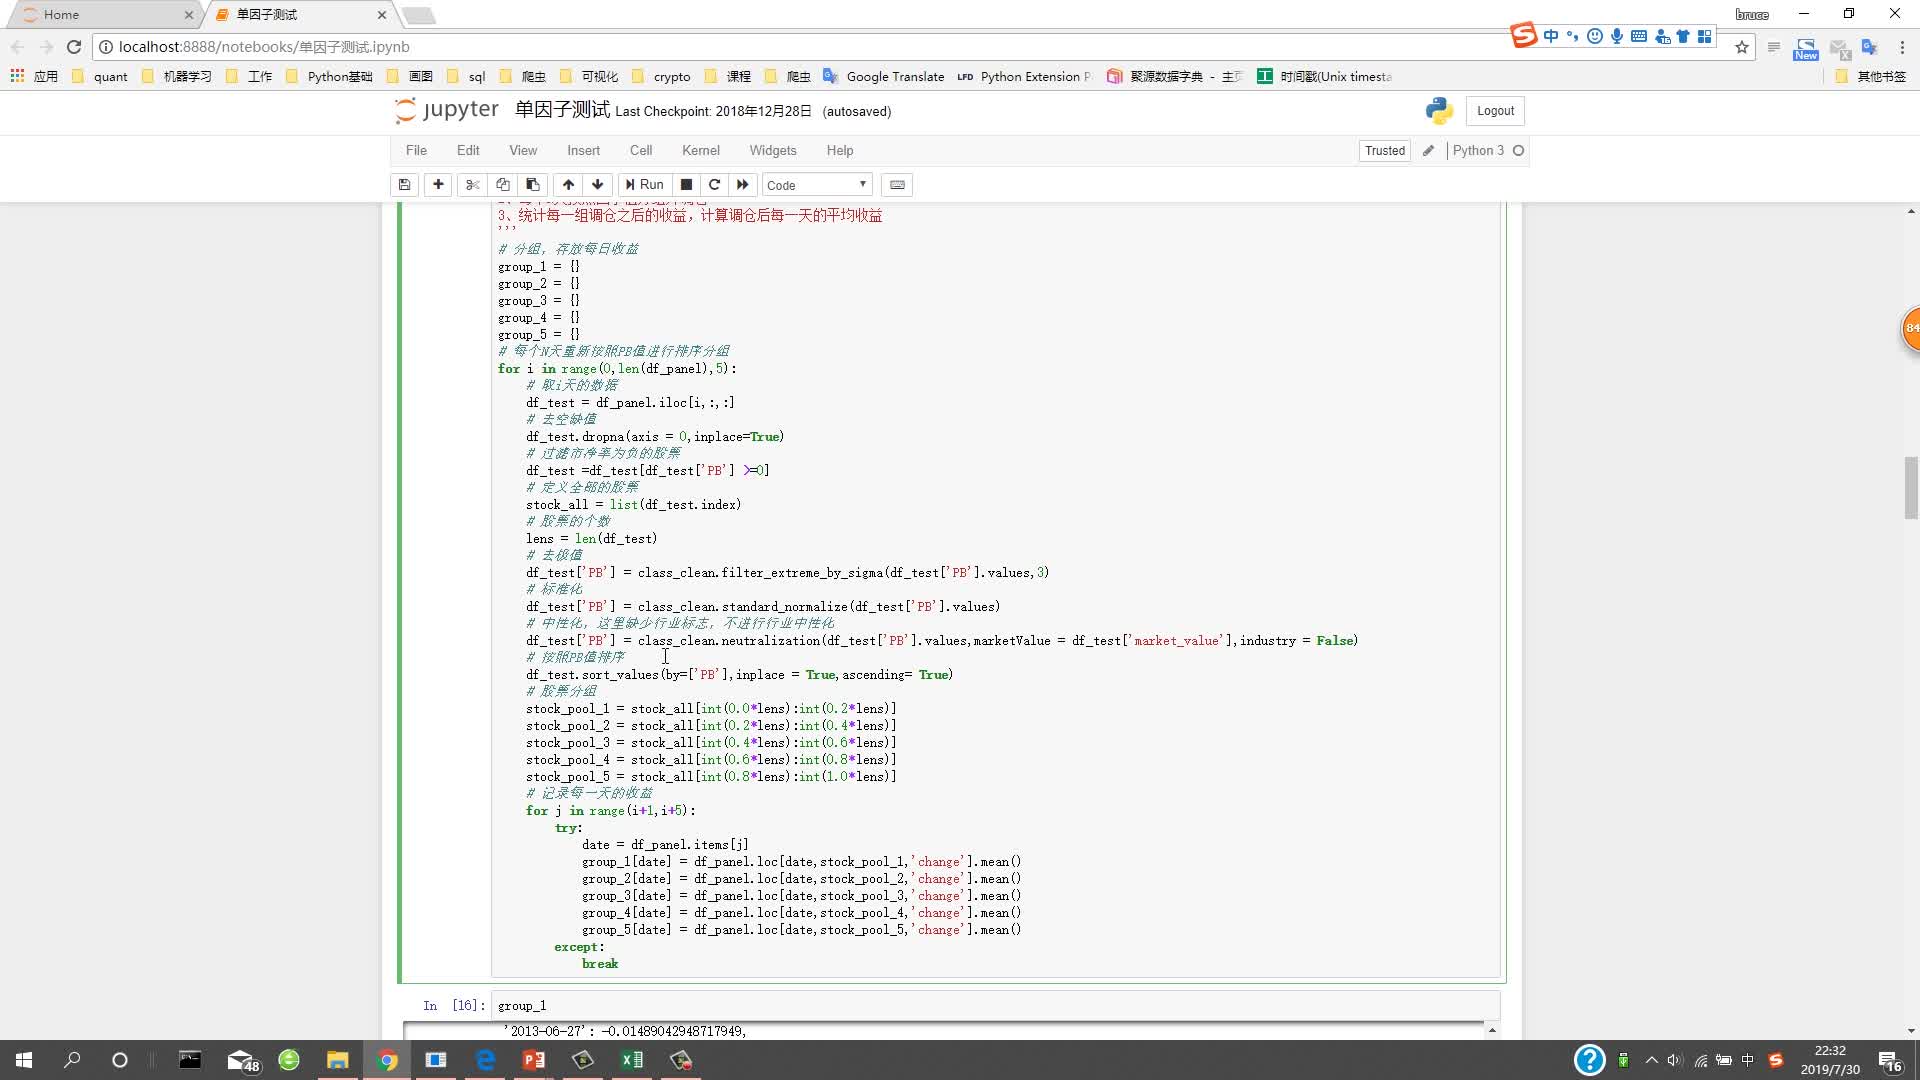The image size is (1920, 1080).
Task: Restart kernel and rerun all fast-forward icon
Action: tap(742, 185)
